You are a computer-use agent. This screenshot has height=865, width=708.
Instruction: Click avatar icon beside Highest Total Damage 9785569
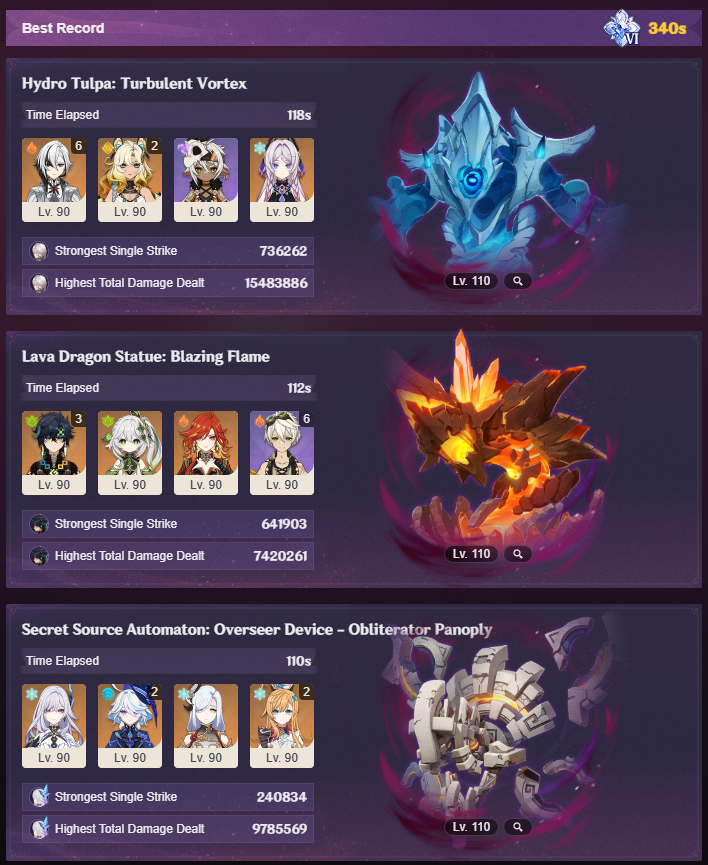39,829
